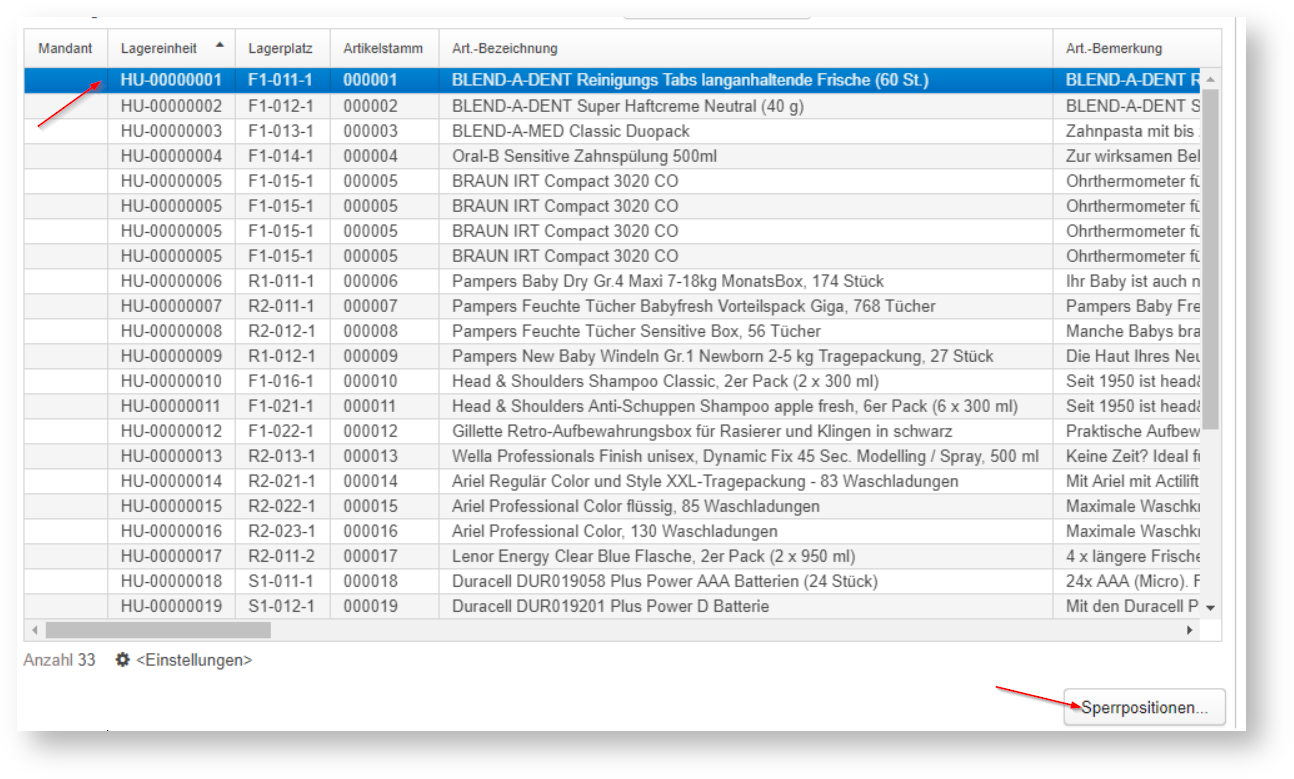Select row HU-00000006
This screenshot has height=779, width=1294.
coord(612,281)
